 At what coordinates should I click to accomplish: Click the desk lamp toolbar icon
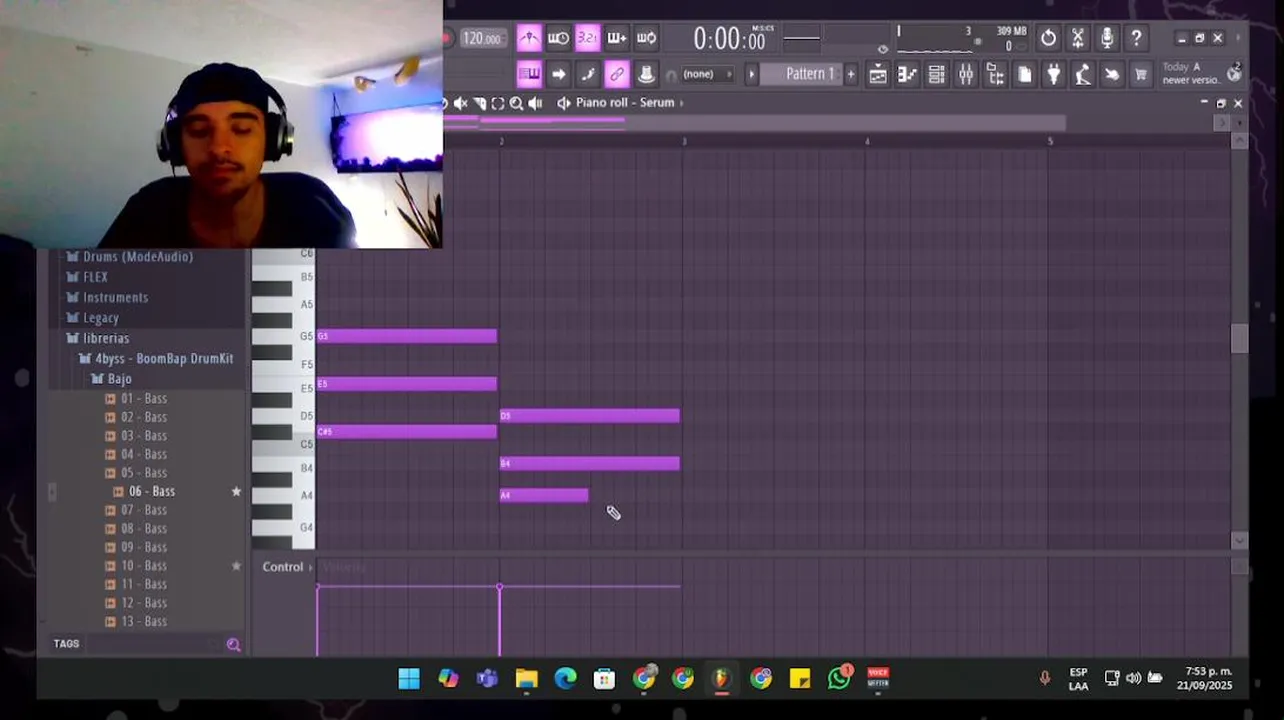click(1082, 74)
